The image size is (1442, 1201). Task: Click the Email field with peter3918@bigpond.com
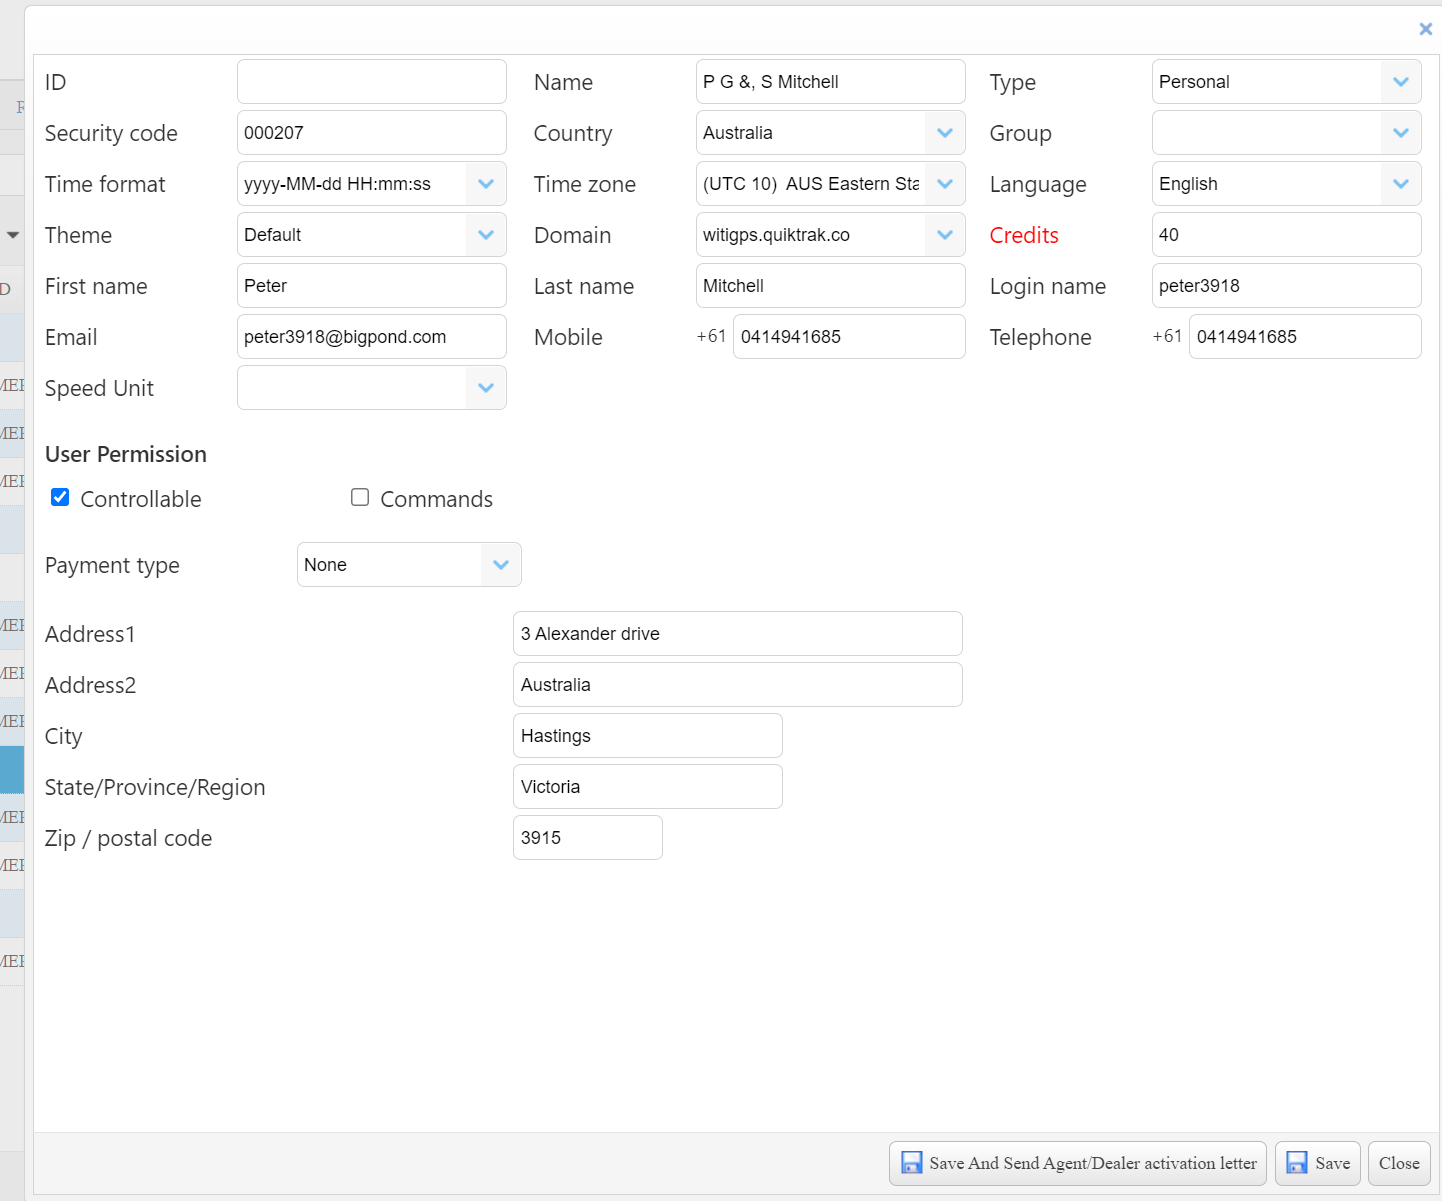[371, 337]
